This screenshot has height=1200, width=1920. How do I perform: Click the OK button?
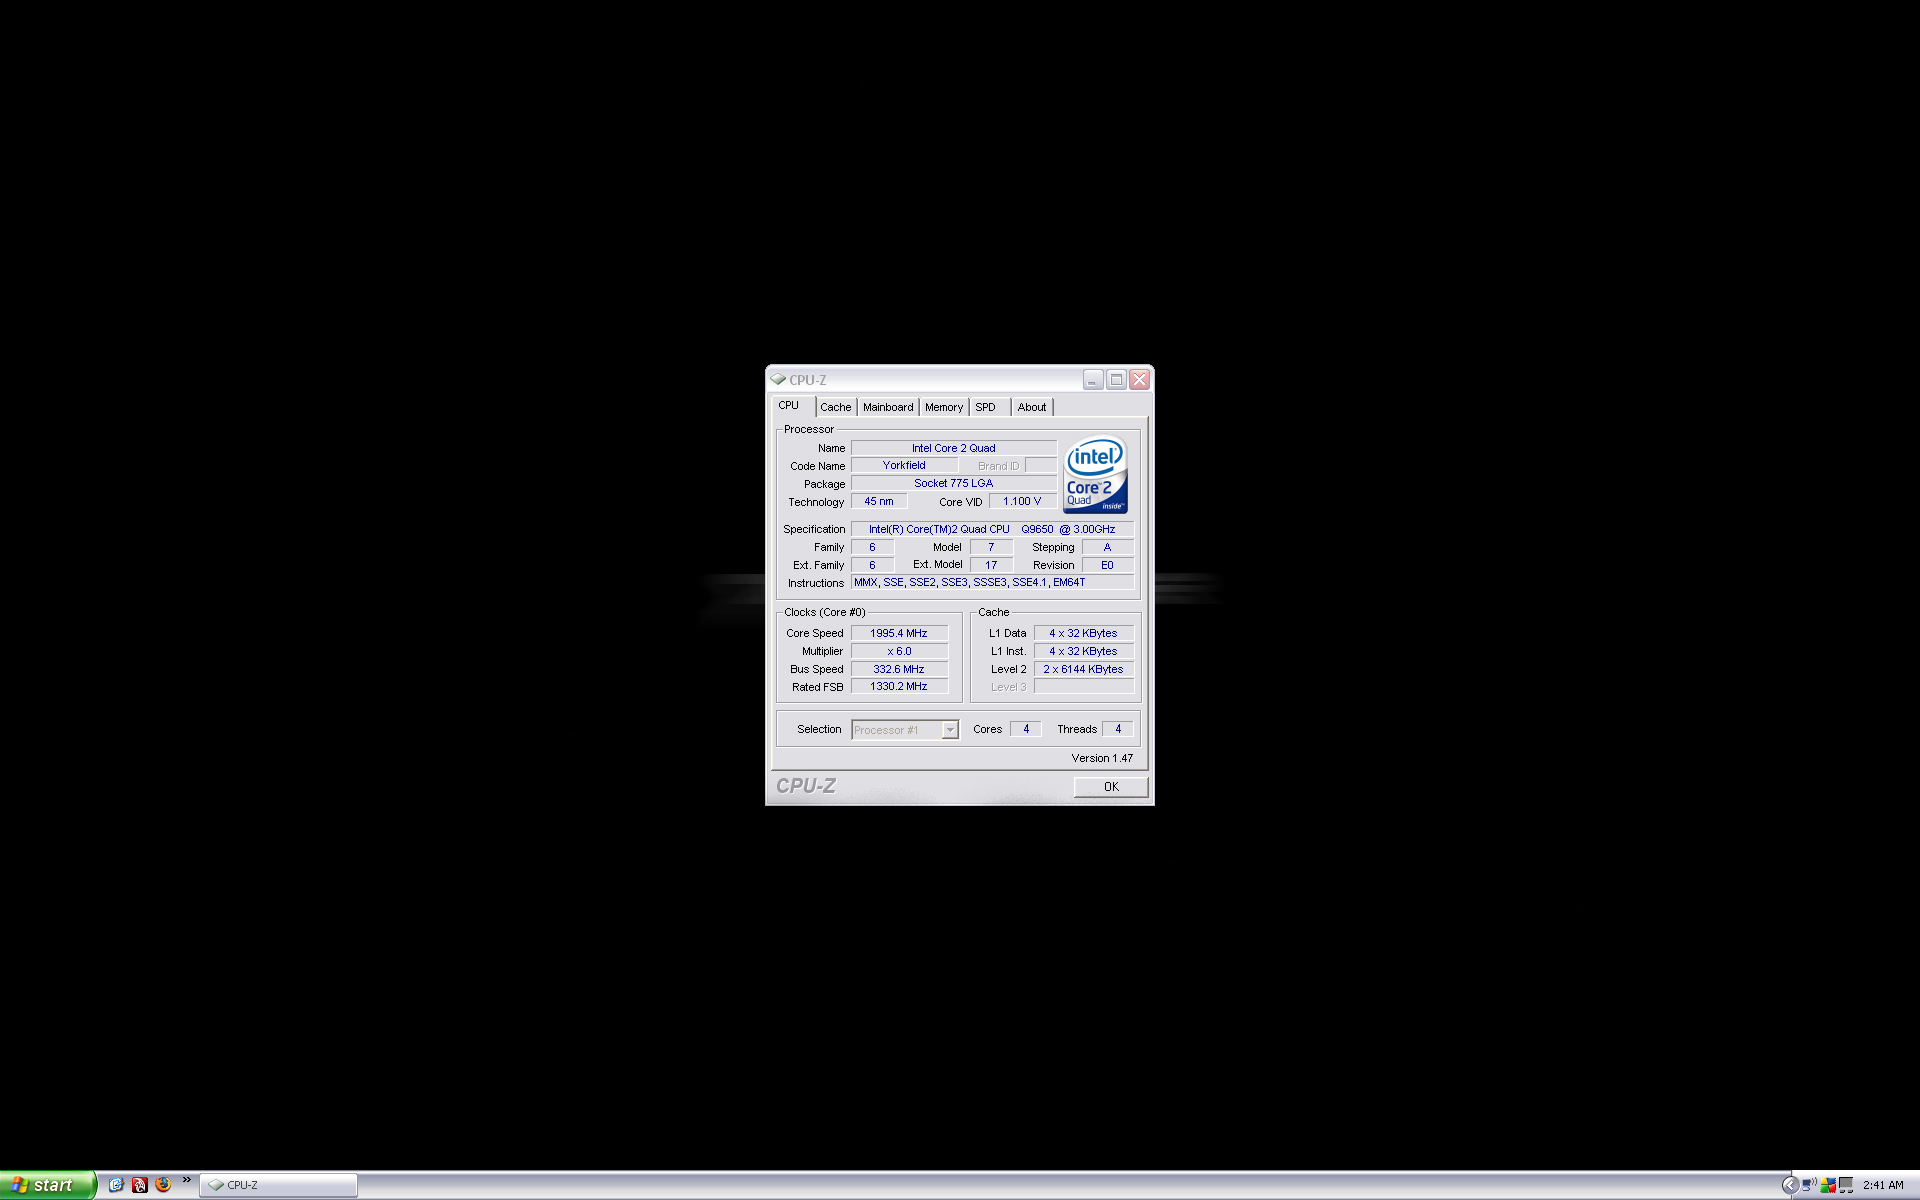pos(1111,787)
